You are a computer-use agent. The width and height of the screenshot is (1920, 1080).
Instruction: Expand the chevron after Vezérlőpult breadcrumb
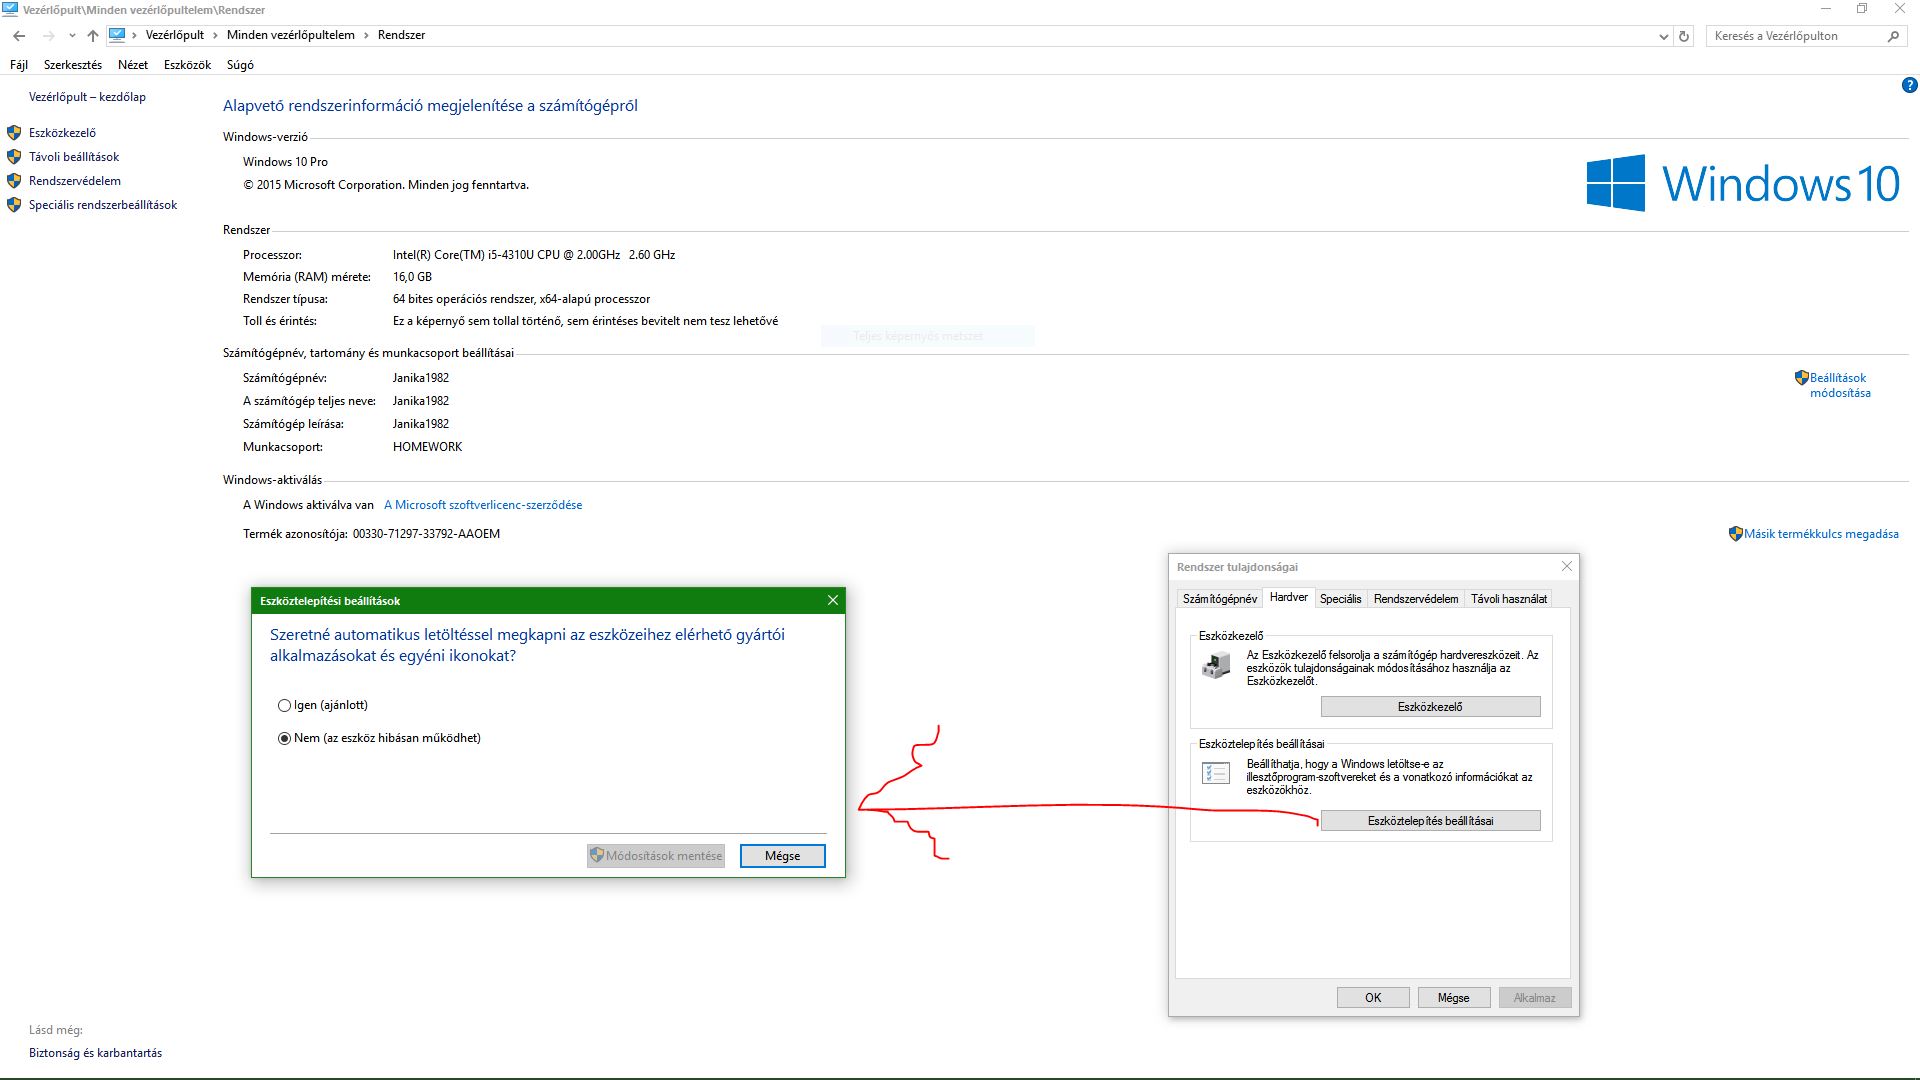pos(216,35)
